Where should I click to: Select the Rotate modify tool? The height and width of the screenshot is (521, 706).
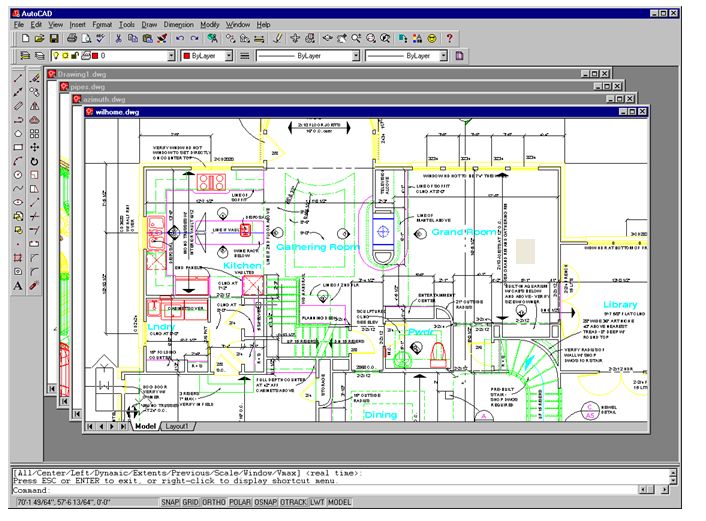point(34,160)
